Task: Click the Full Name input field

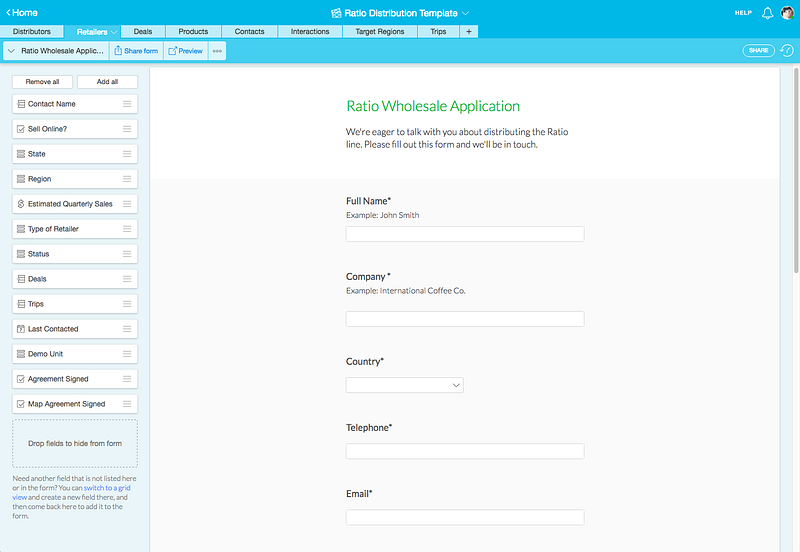Action: click(x=465, y=234)
